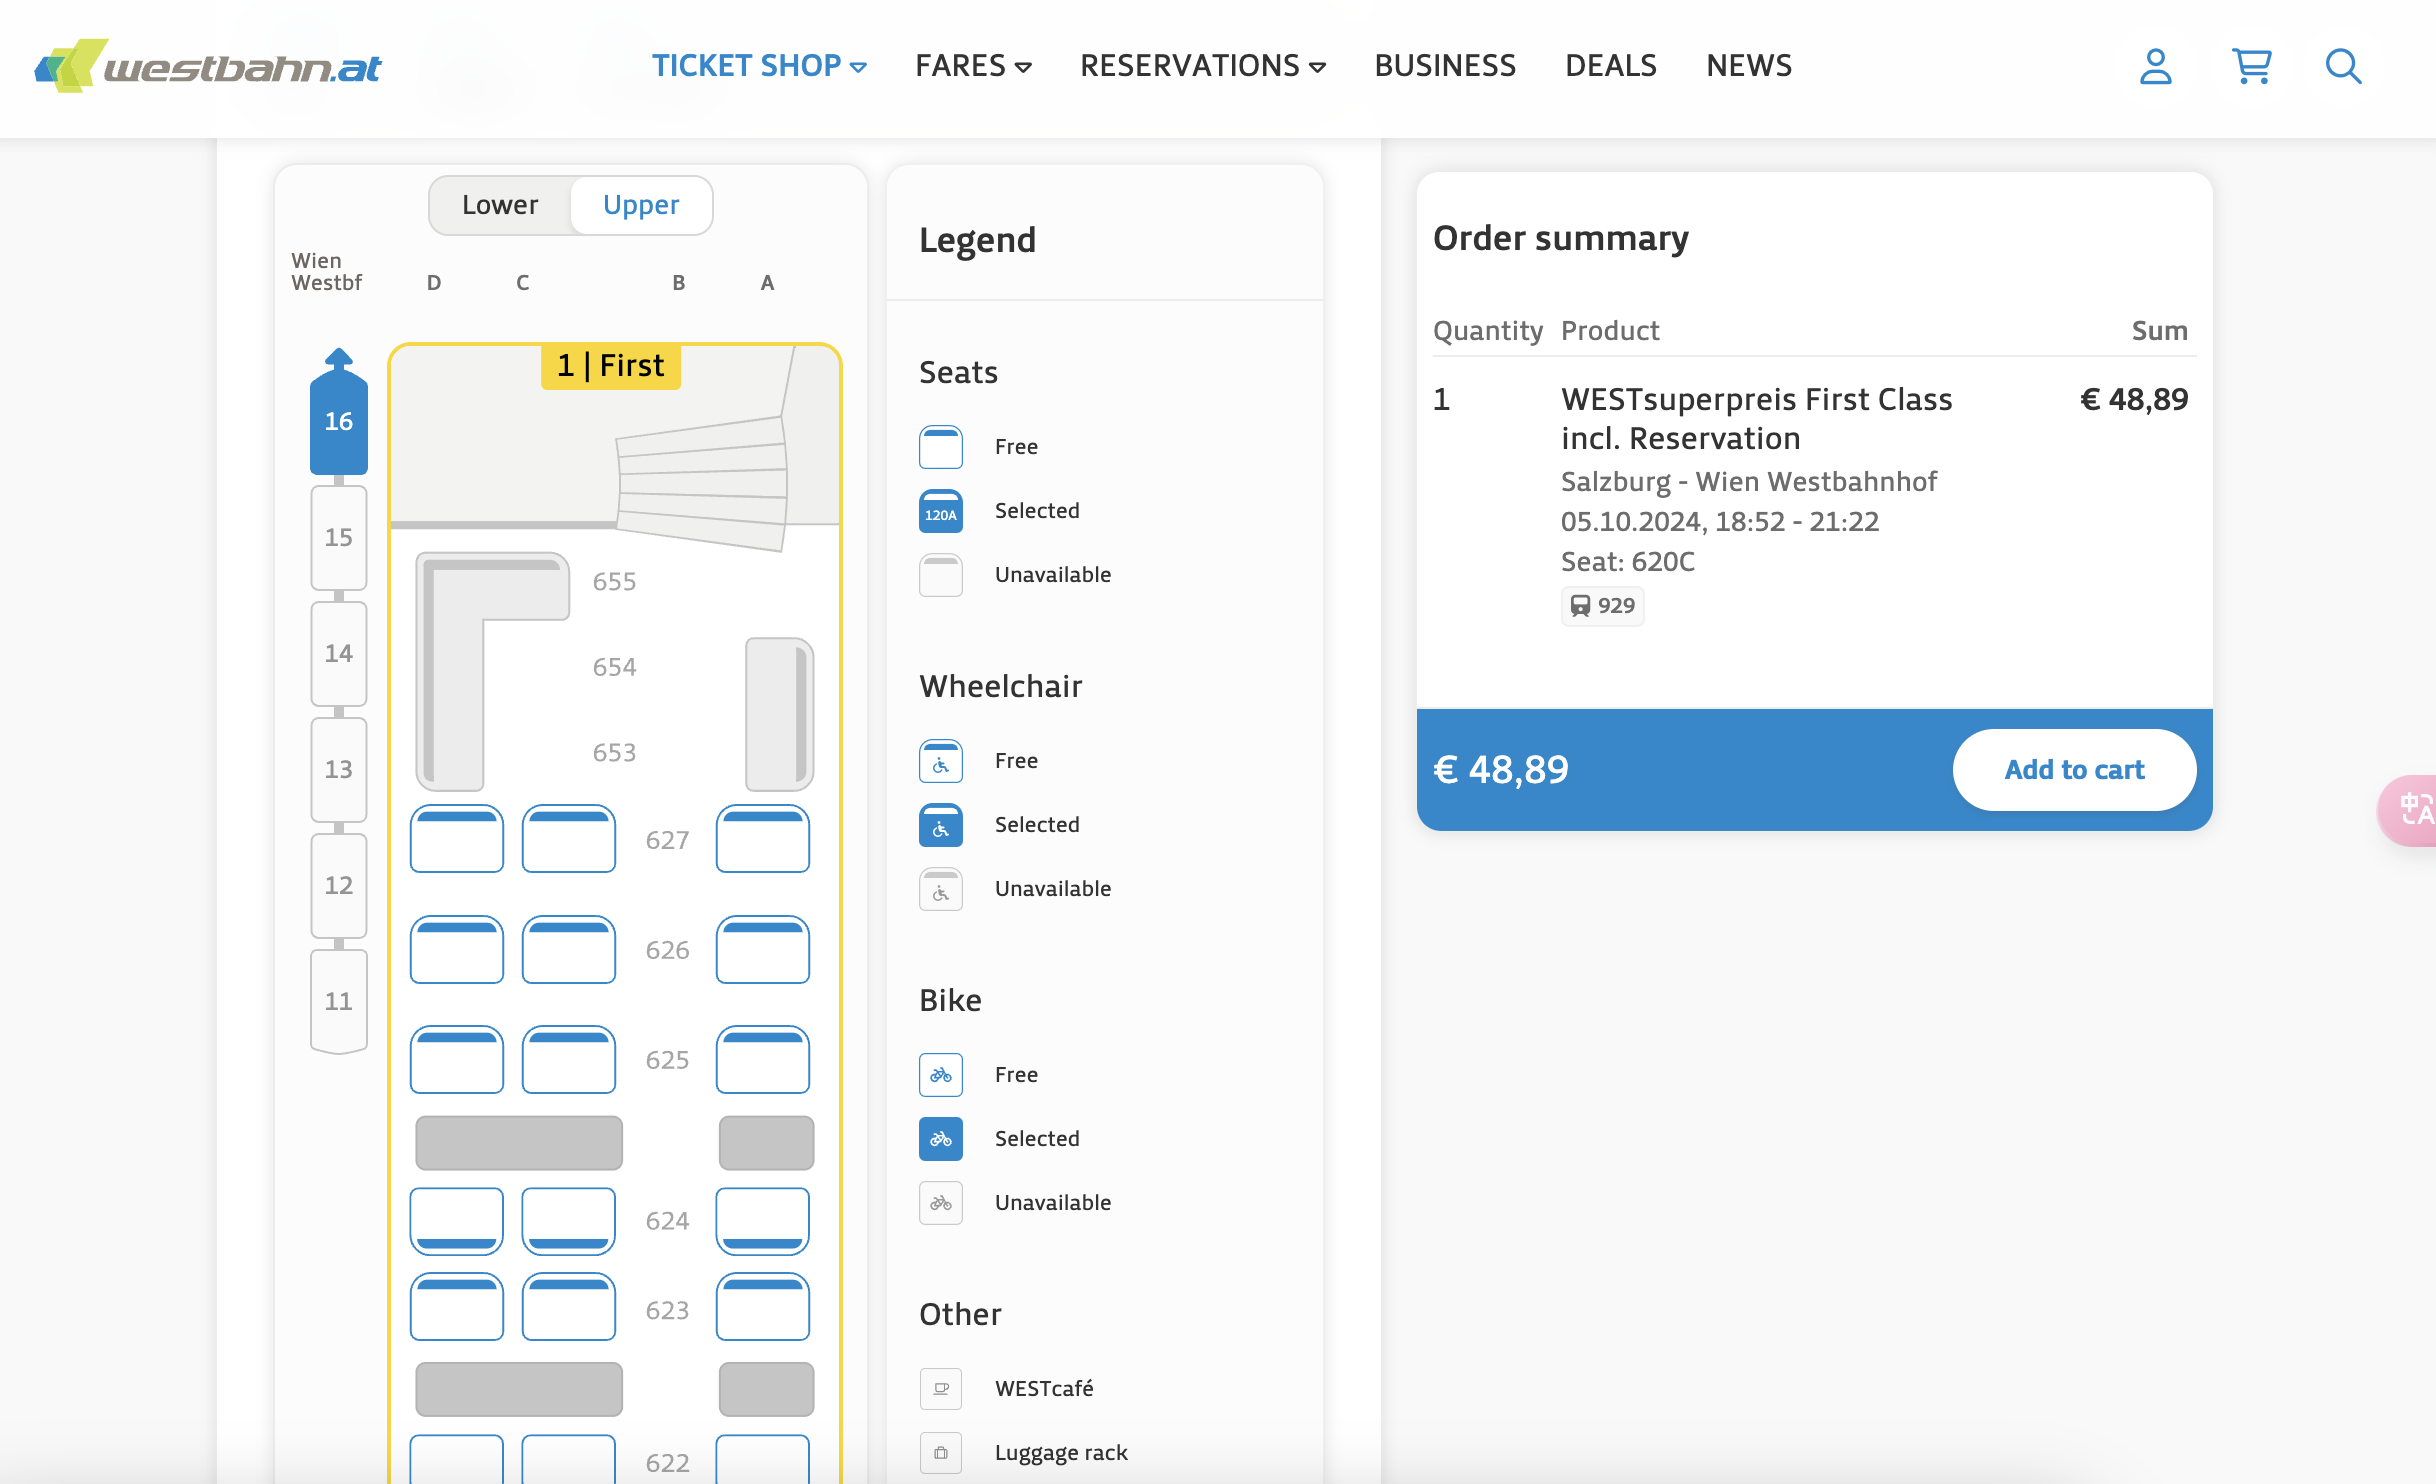Switch to the Upper deck
2436x1484 pixels.
(641, 205)
